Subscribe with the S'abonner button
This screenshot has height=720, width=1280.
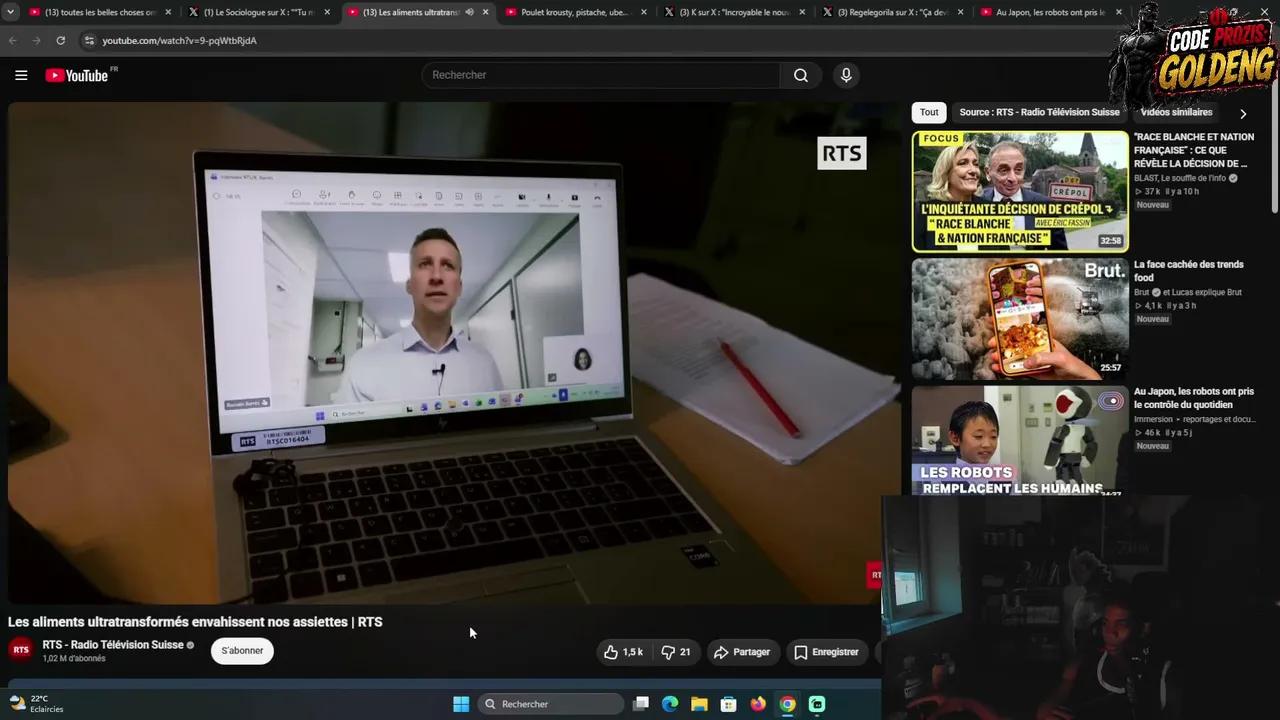click(x=242, y=651)
